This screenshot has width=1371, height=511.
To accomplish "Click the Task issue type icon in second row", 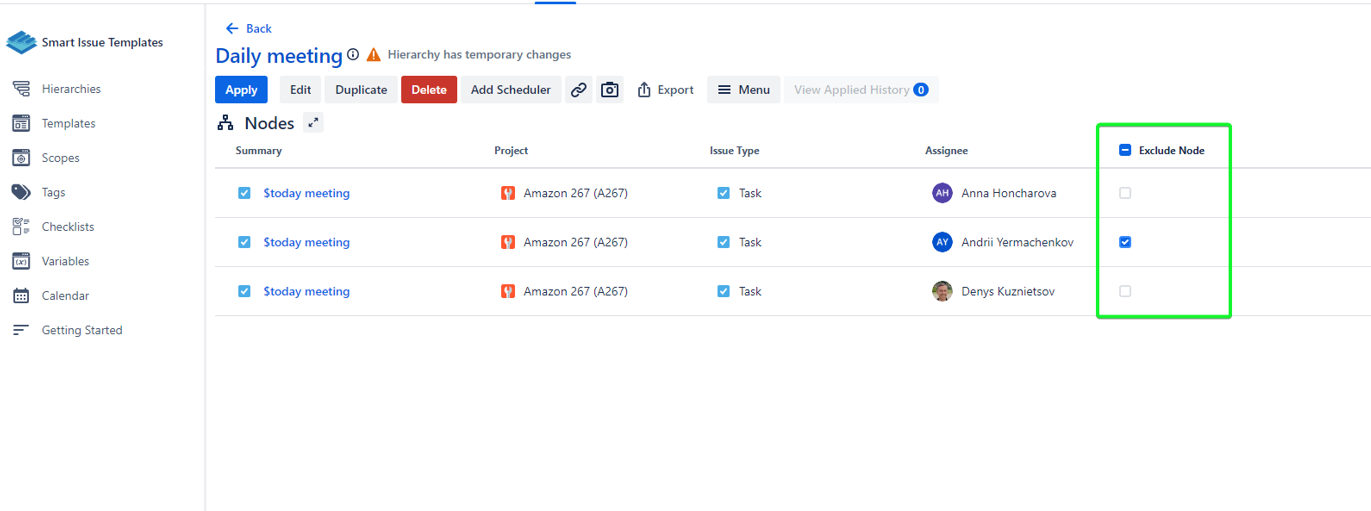I will pos(723,242).
